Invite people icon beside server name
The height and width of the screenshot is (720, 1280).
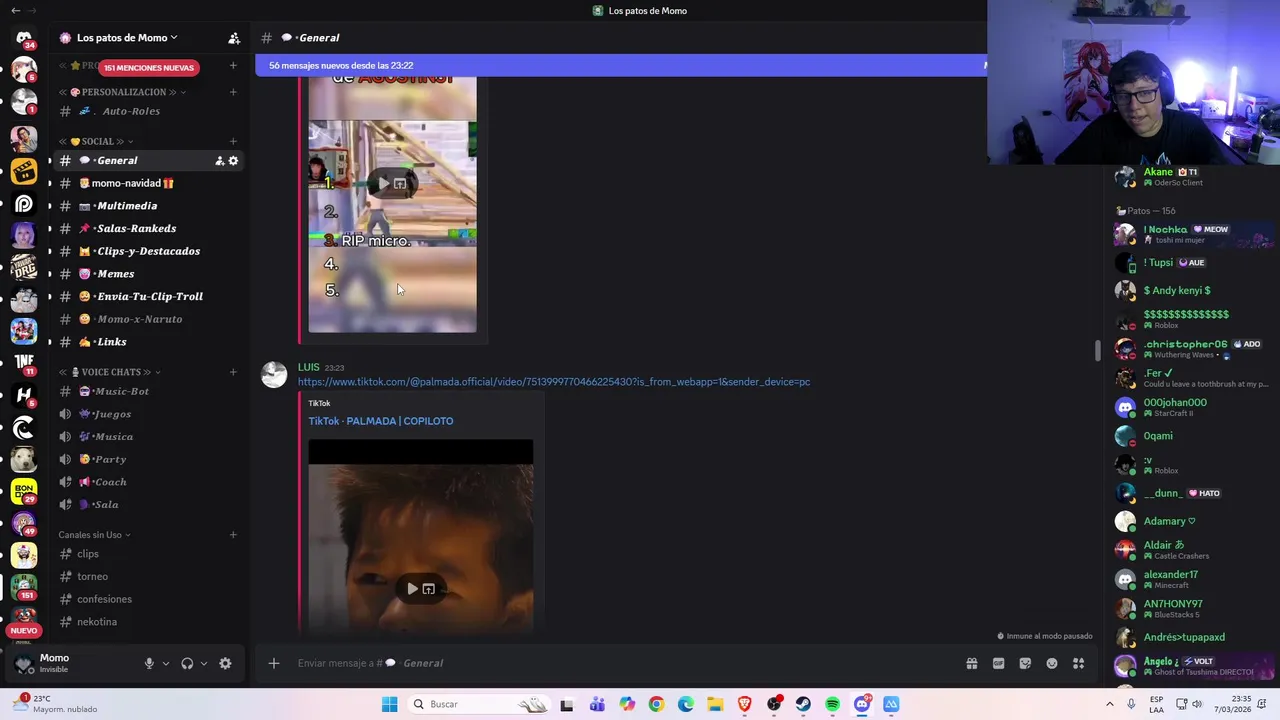[x=234, y=38]
